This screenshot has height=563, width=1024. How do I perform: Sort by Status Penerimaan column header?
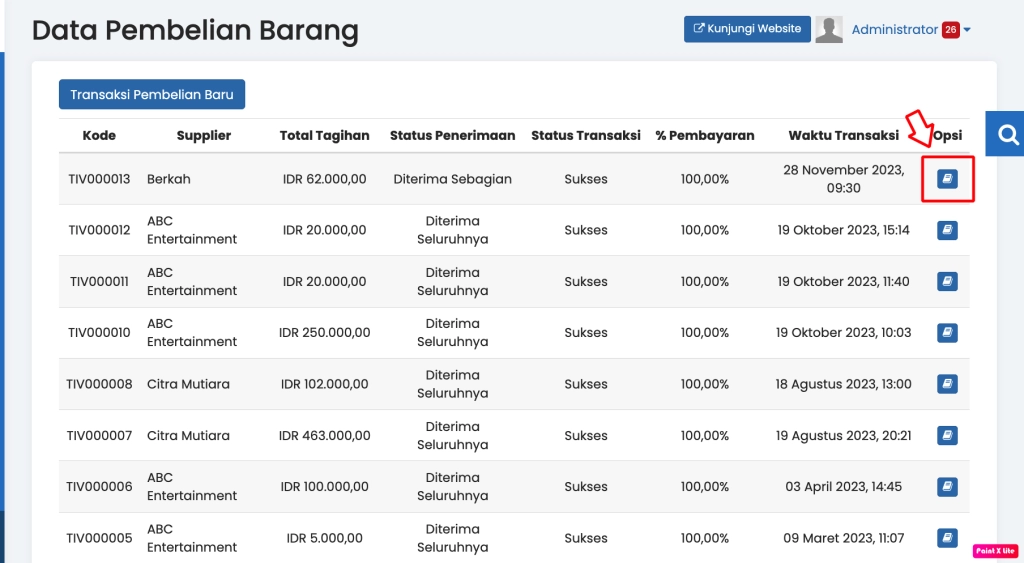[452, 136]
